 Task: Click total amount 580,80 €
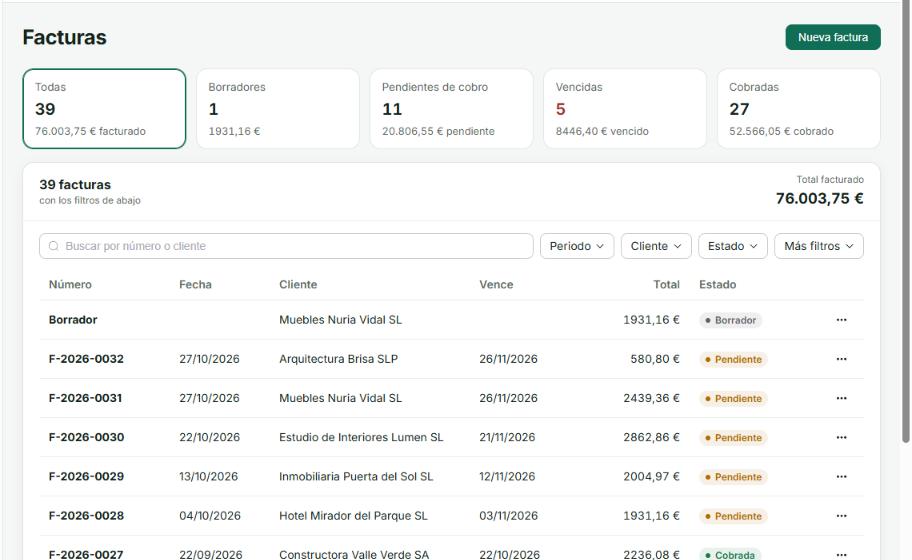(x=655, y=359)
